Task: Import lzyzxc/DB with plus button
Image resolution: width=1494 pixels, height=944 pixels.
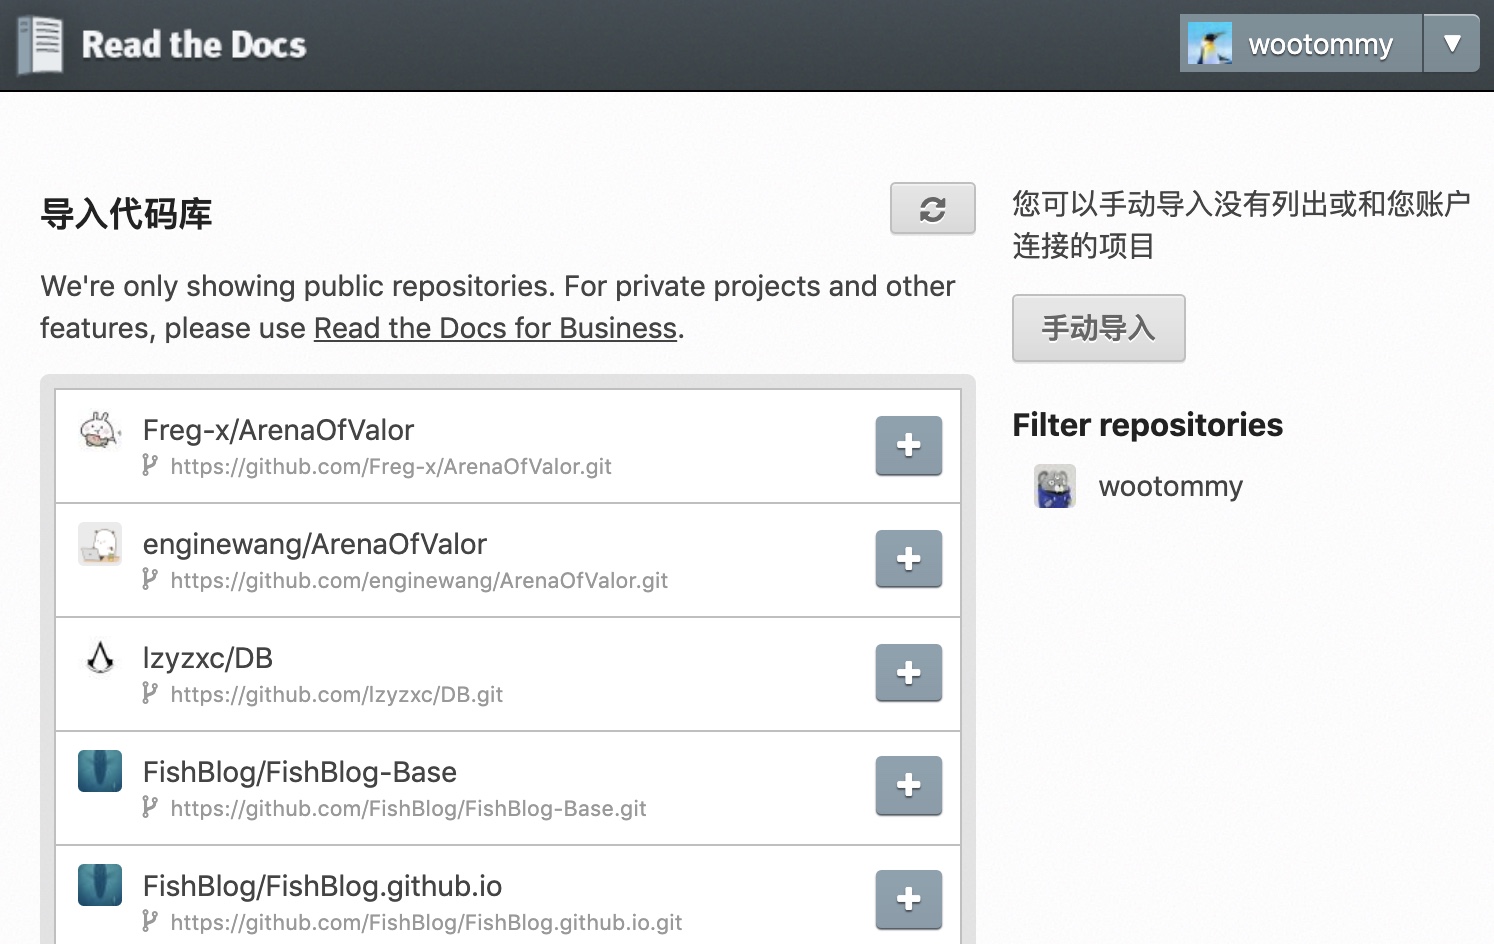Action: tap(908, 673)
